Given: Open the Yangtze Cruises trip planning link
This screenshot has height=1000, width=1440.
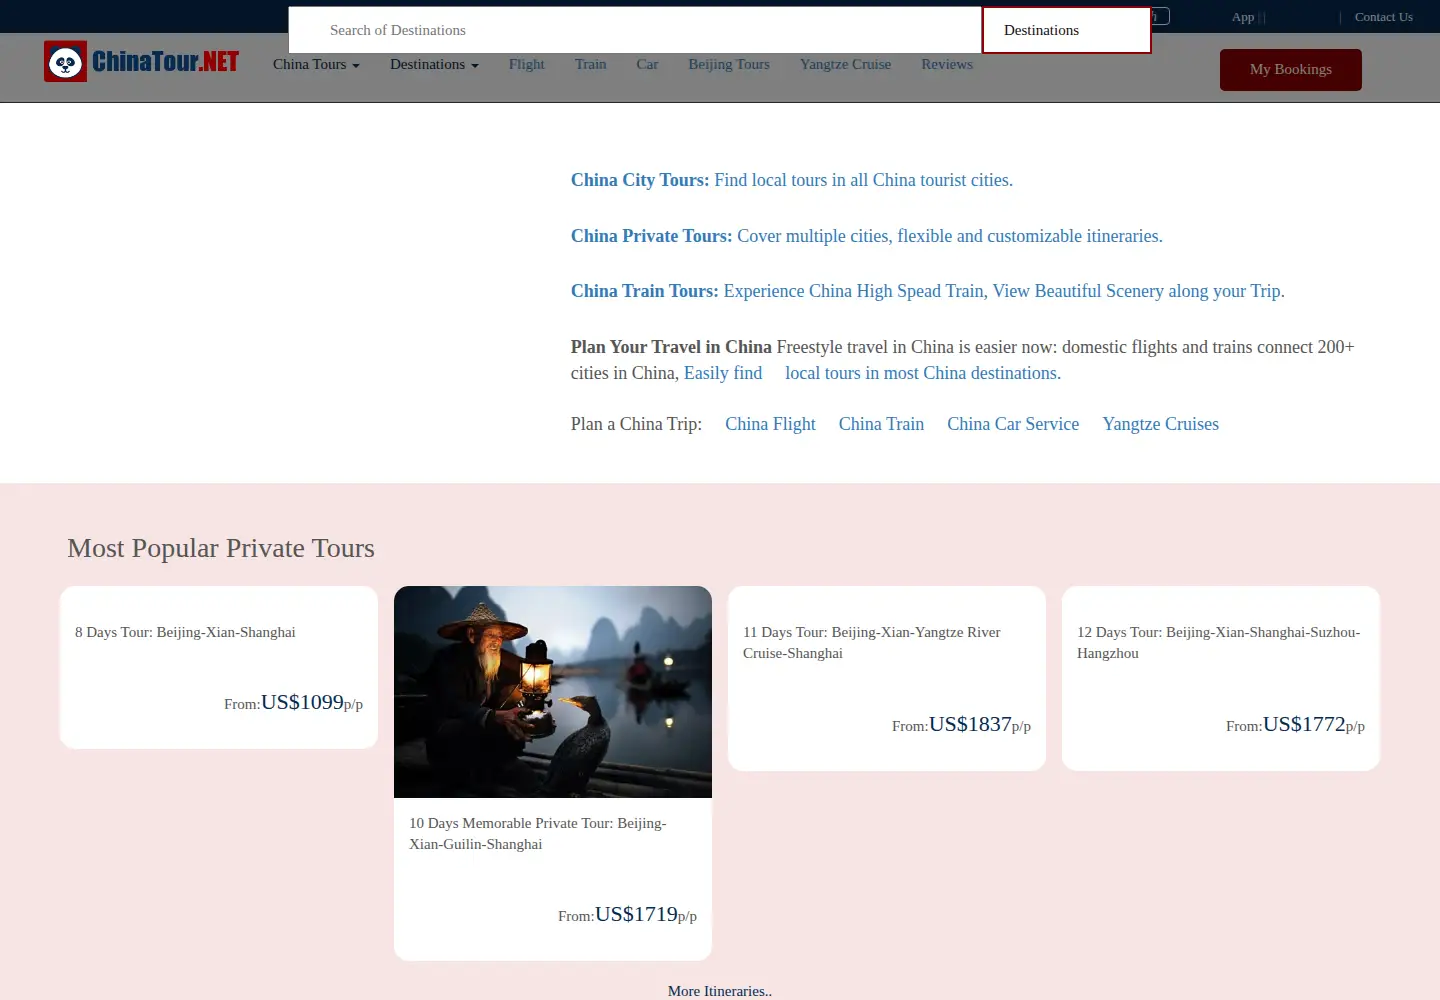Looking at the screenshot, I should (x=1161, y=424).
